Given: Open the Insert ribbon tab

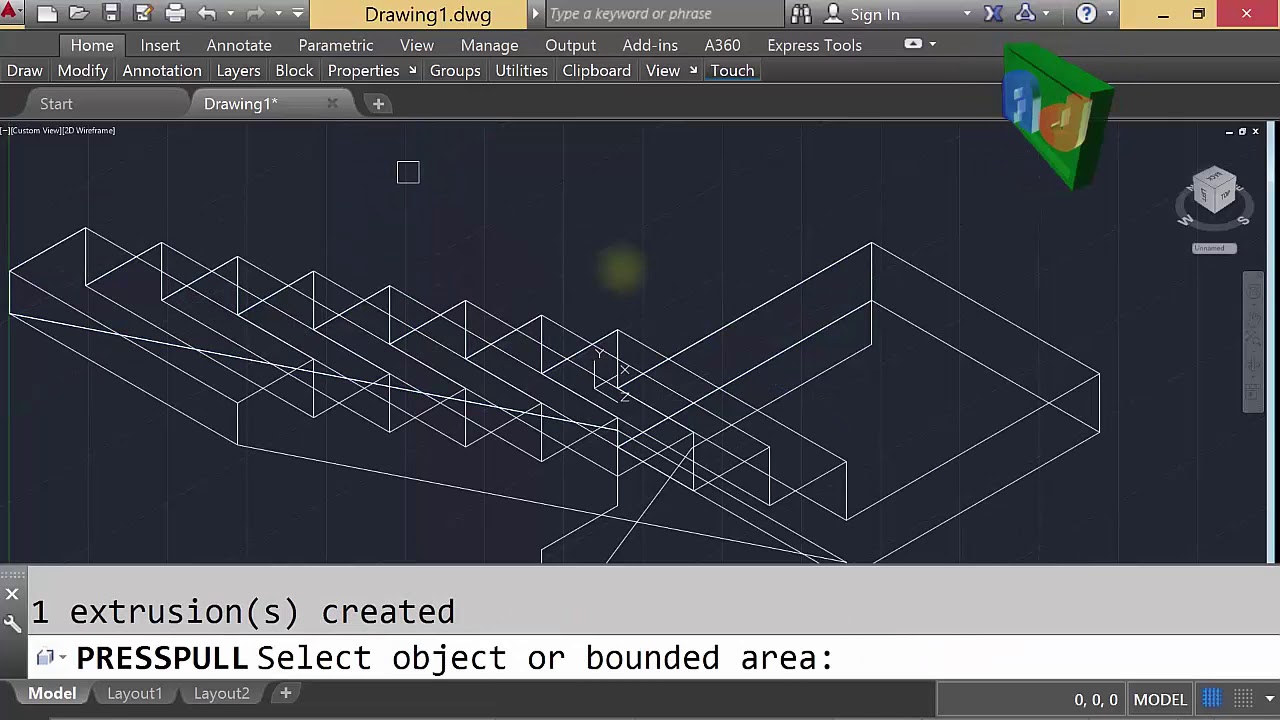Looking at the screenshot, I should tap(160, 45).
